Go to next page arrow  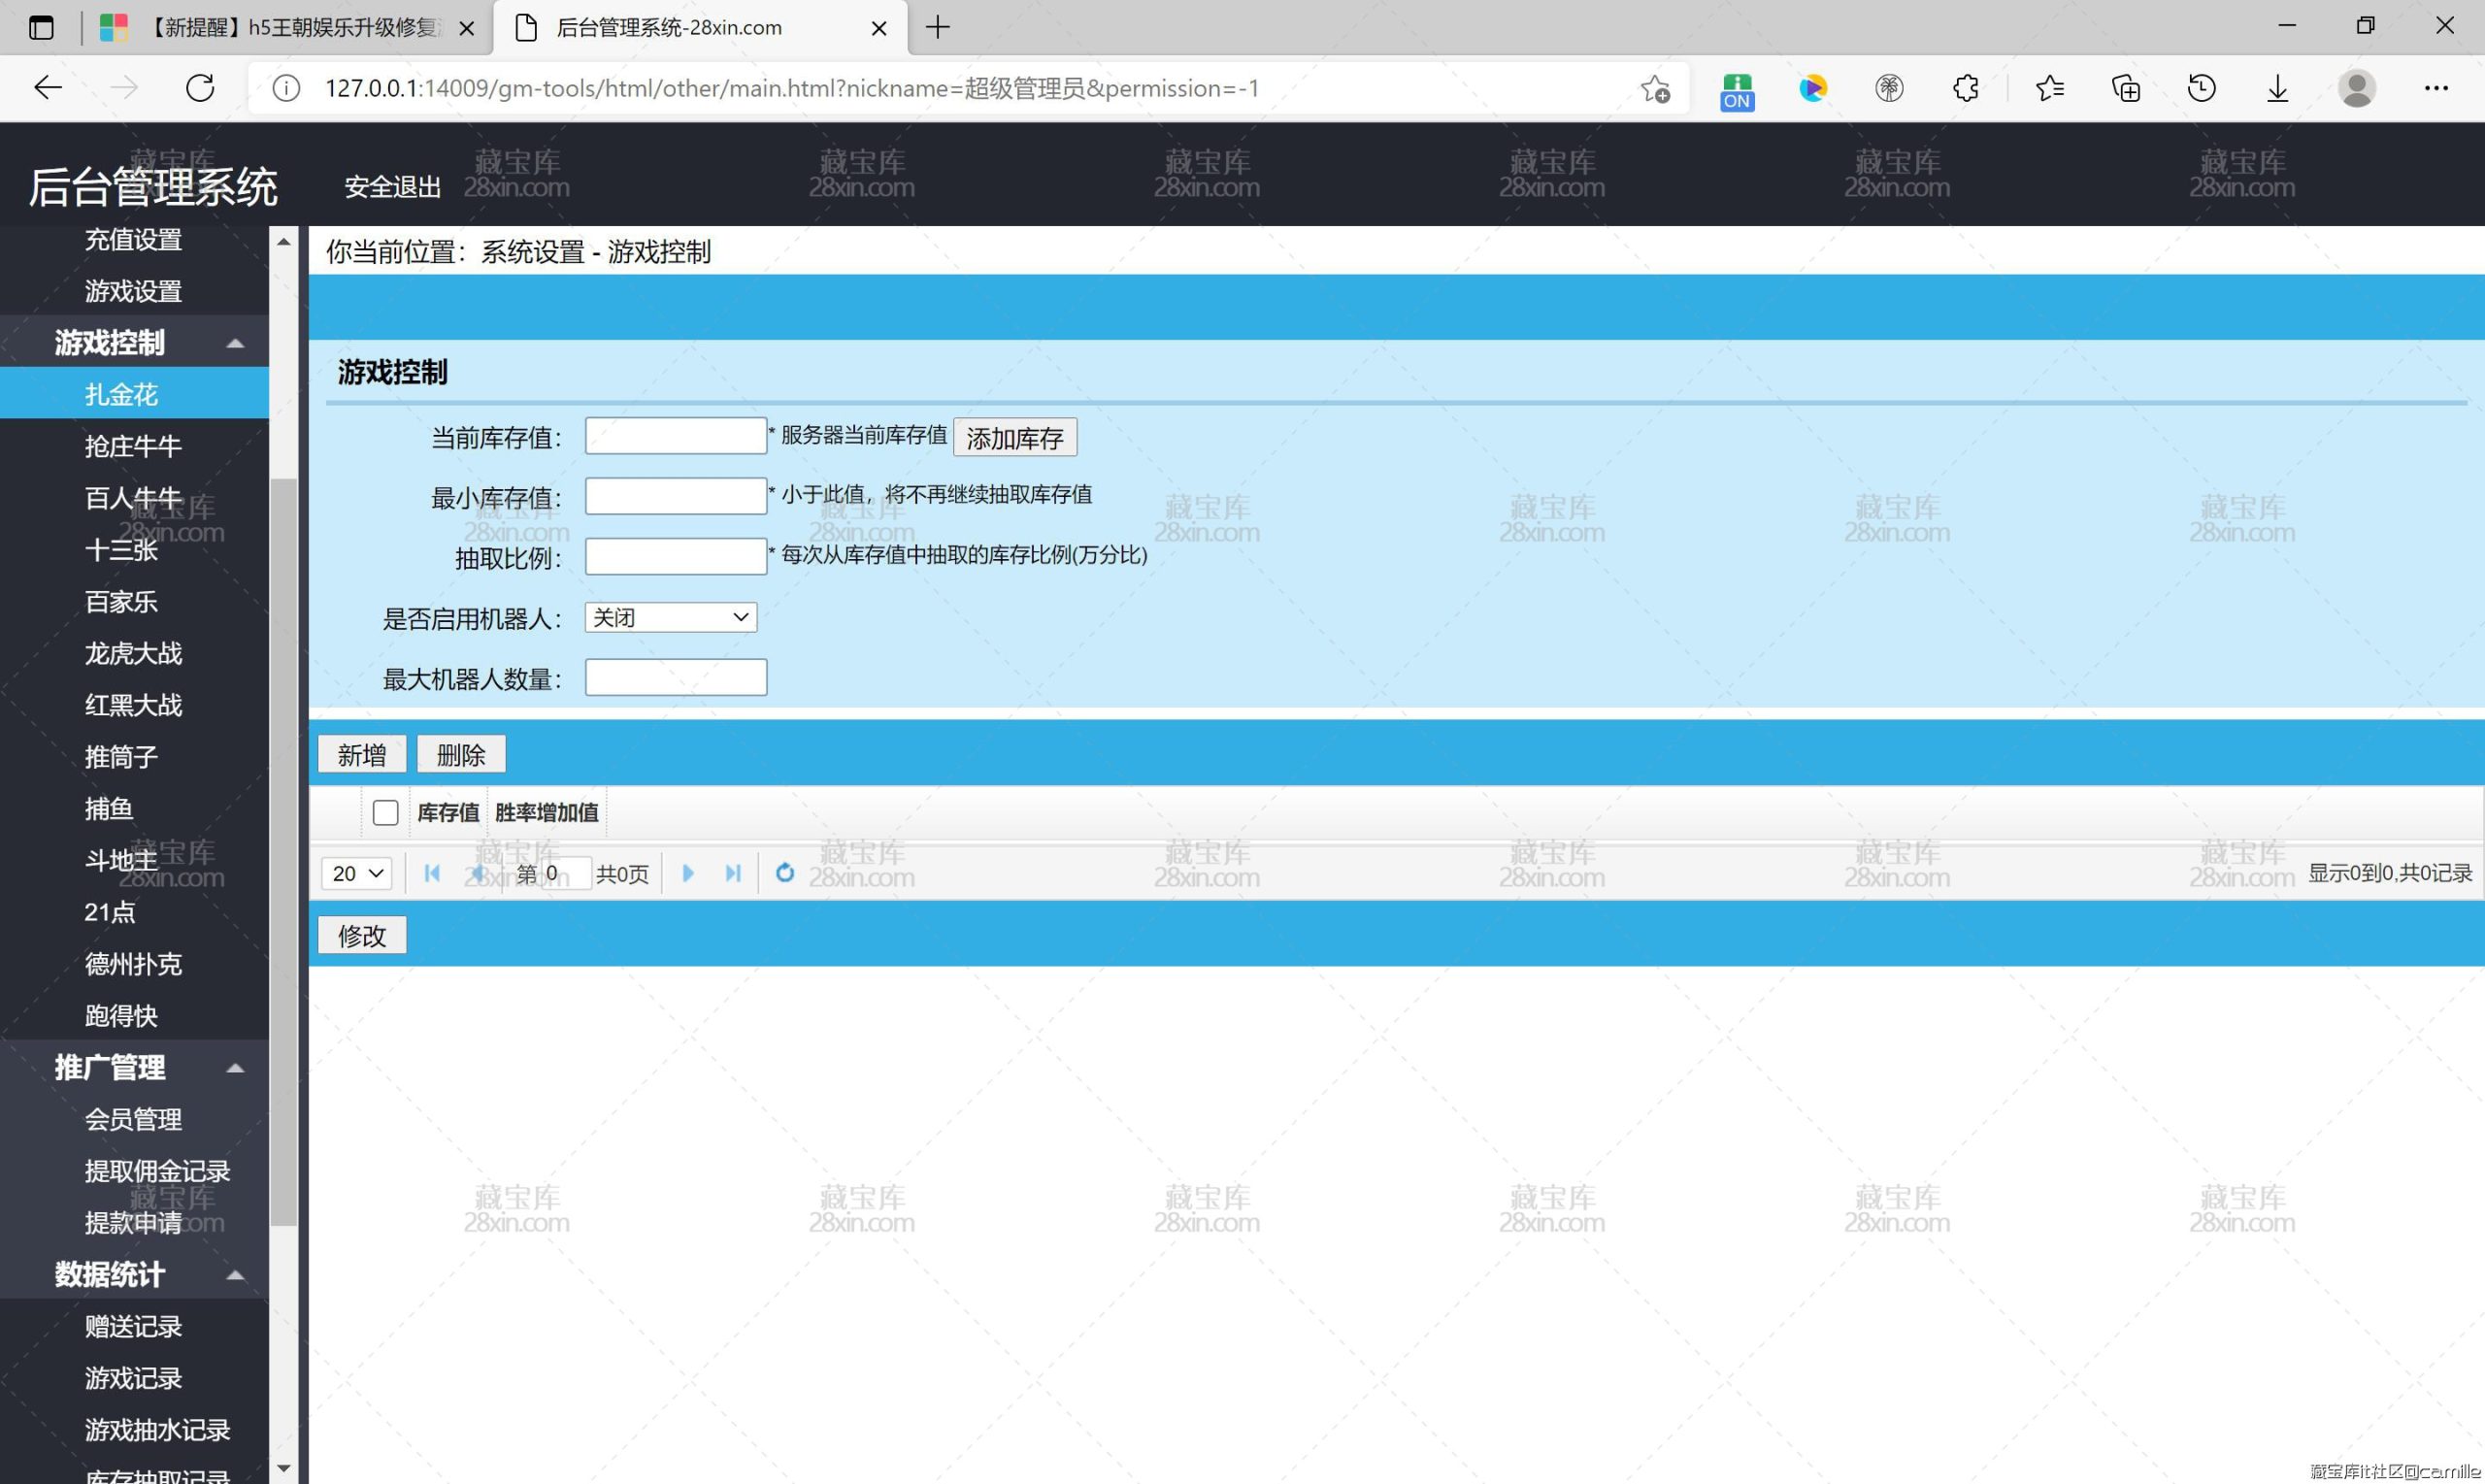tap(688, 873)
